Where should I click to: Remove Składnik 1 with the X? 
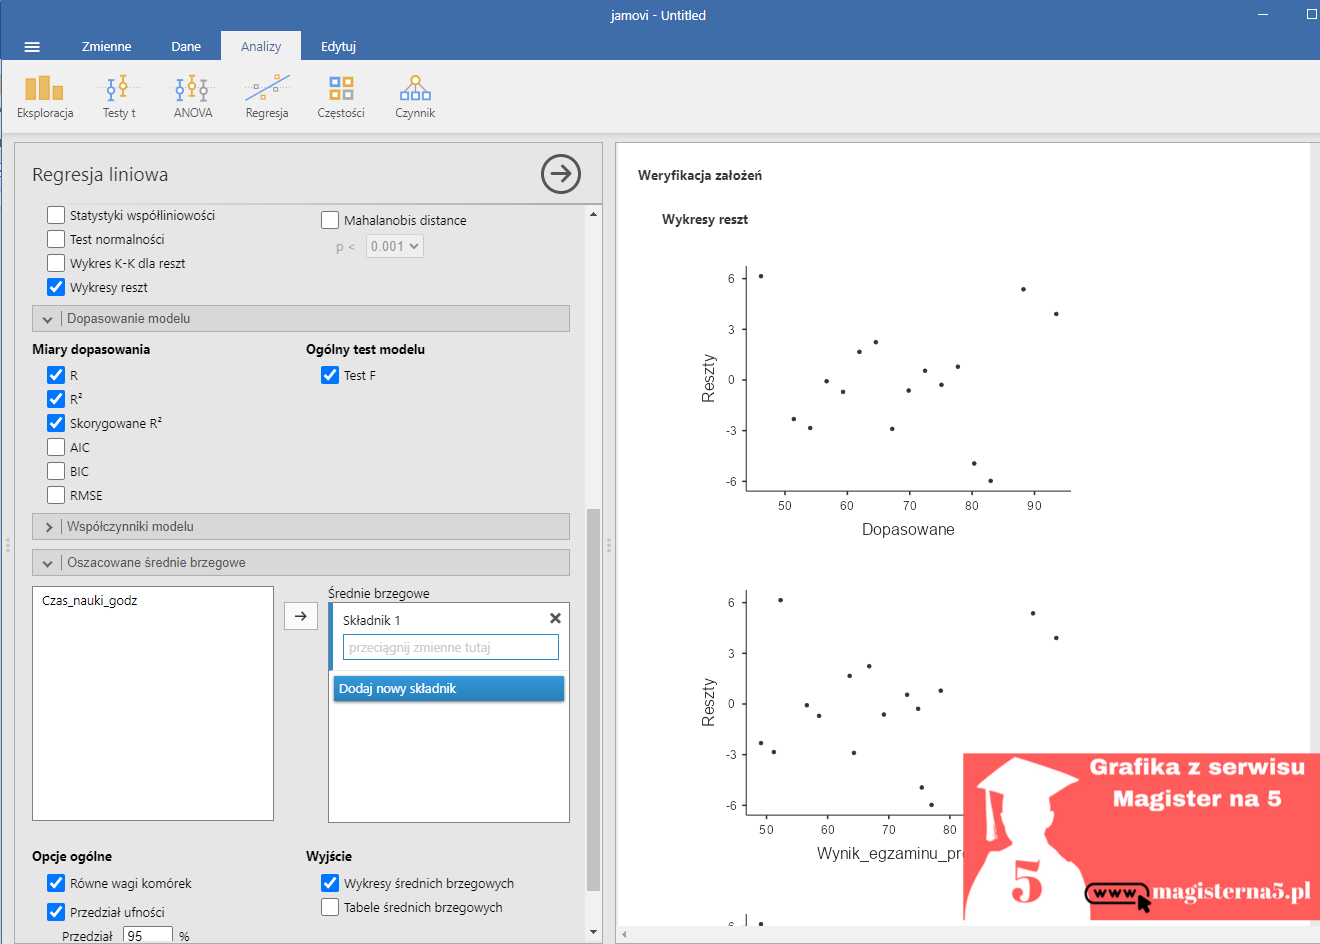555,619
